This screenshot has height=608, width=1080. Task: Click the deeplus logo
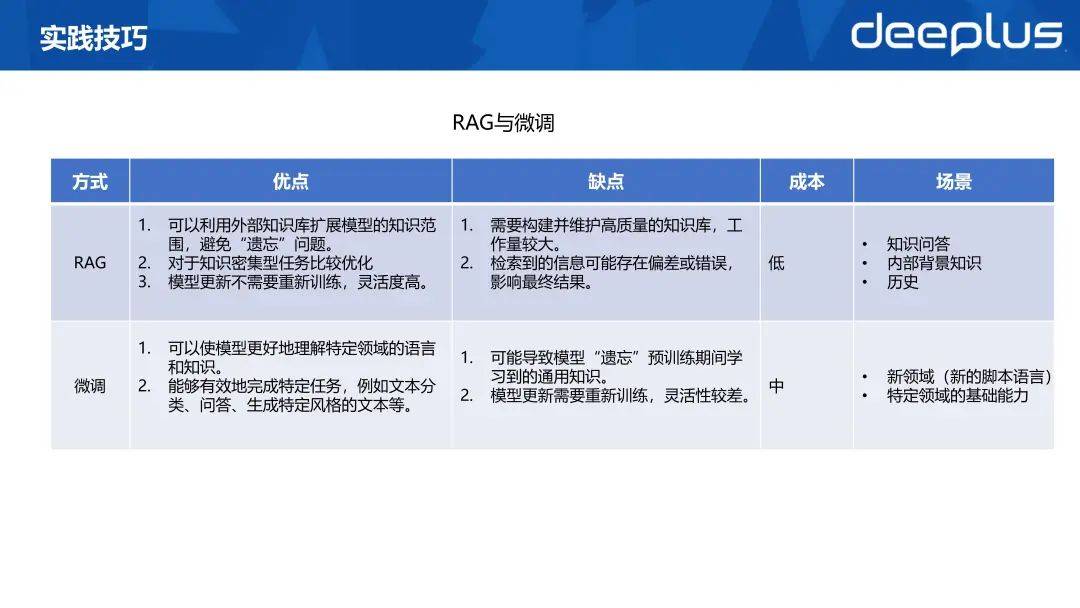[956, 34]
